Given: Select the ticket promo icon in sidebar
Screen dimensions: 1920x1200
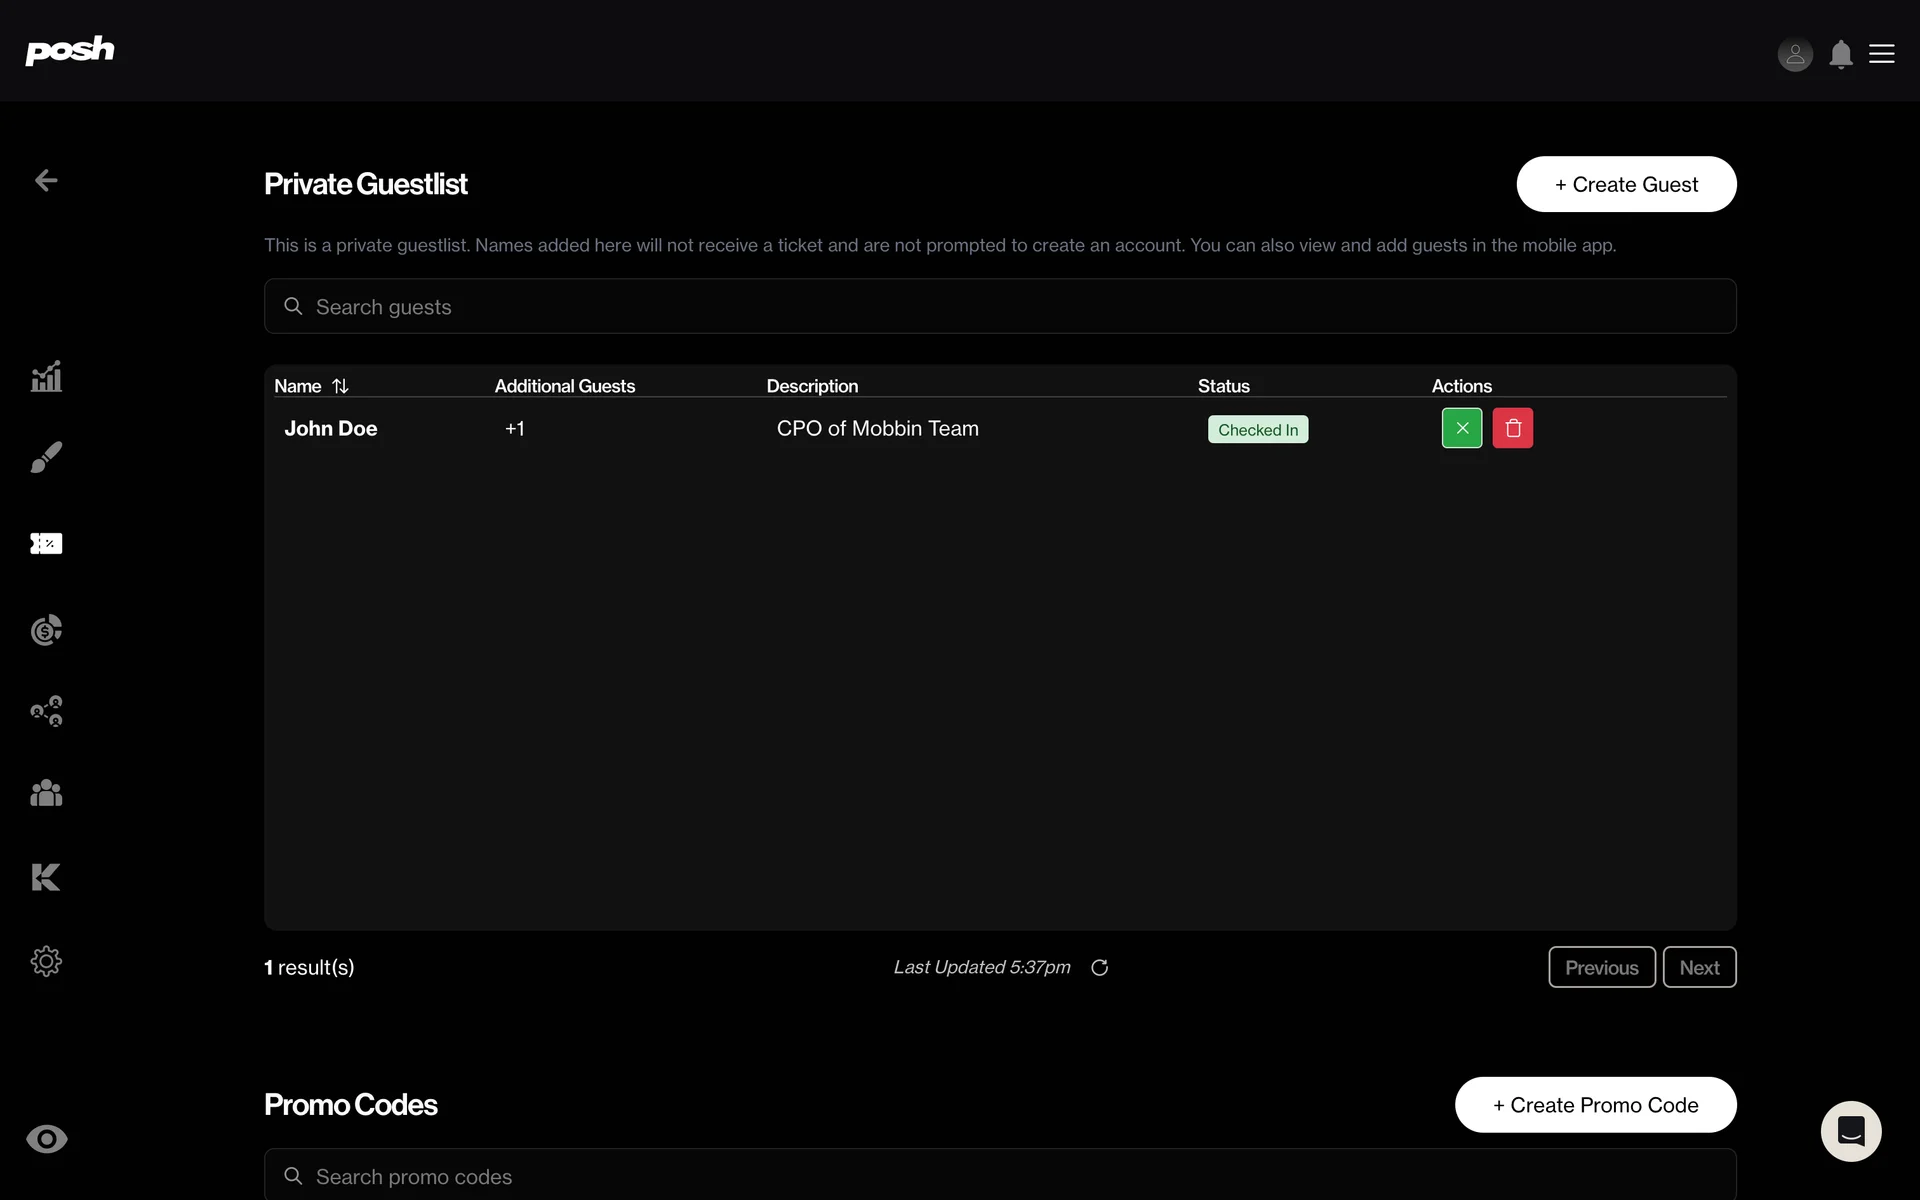Looking at the screenshot, I should coord(46,543).
